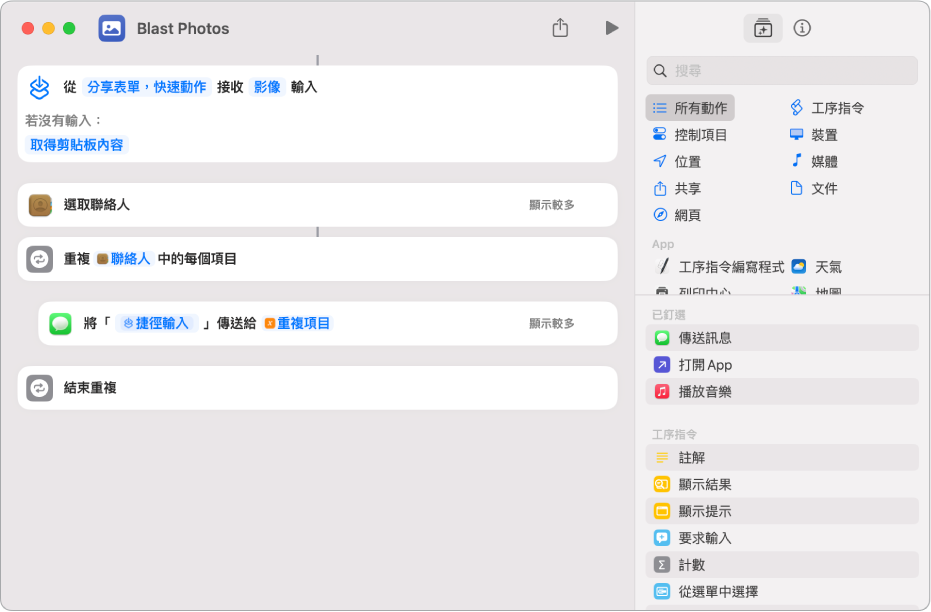Click the 聯絡人 variable token
Screen dimensions: 931x612
point(124,259)
